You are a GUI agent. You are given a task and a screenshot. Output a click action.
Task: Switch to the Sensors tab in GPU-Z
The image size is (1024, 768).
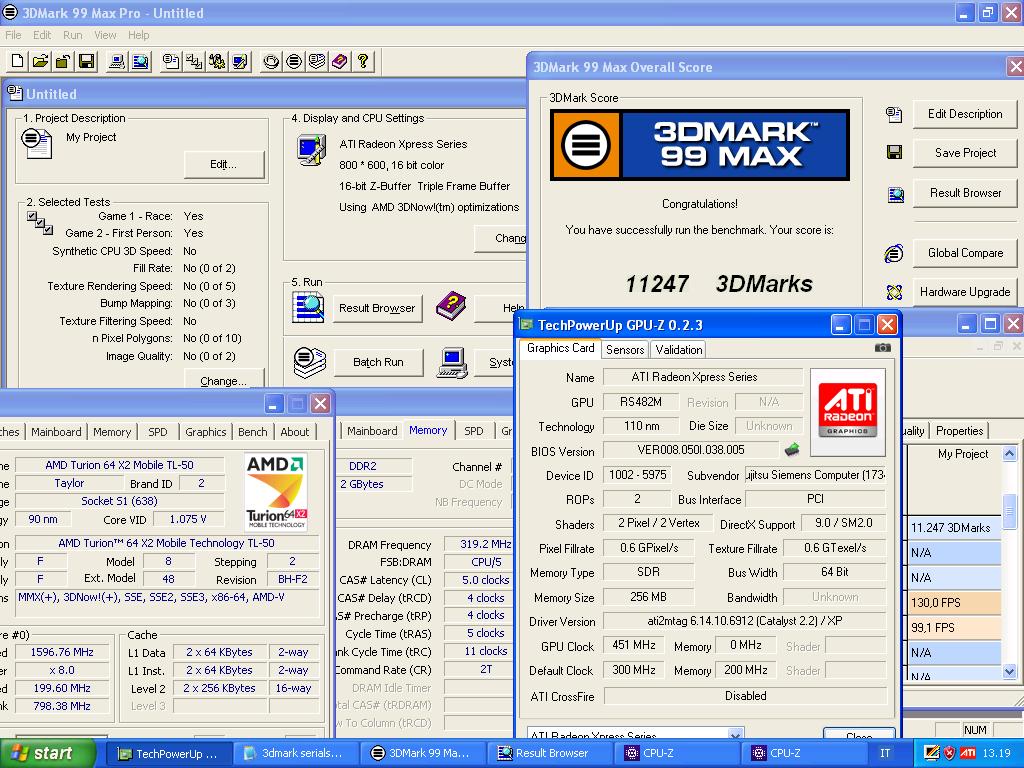[625, 349]
